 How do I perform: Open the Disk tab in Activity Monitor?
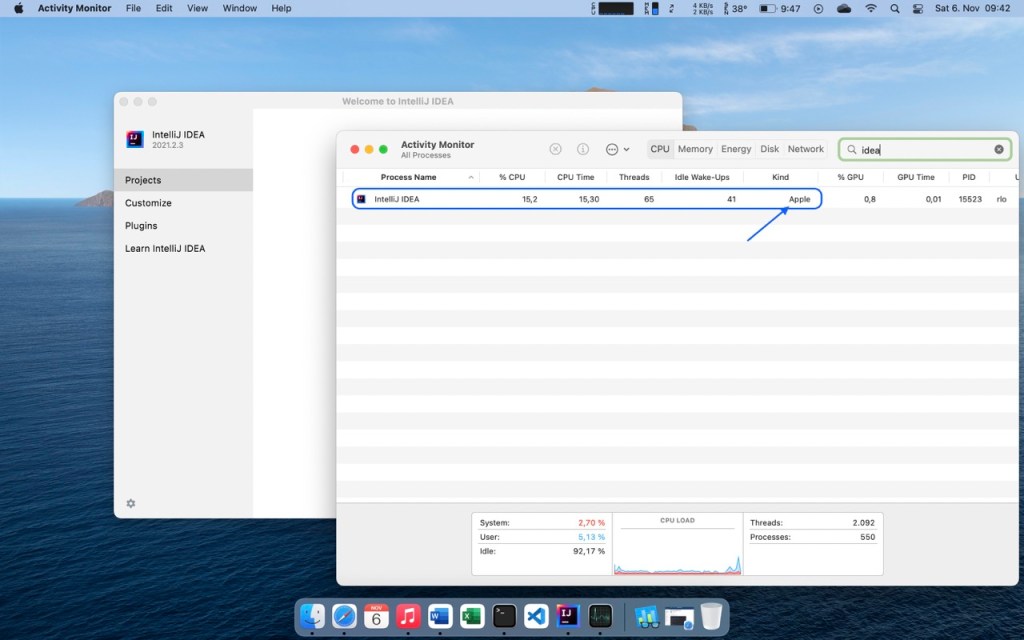coord(769,148)
